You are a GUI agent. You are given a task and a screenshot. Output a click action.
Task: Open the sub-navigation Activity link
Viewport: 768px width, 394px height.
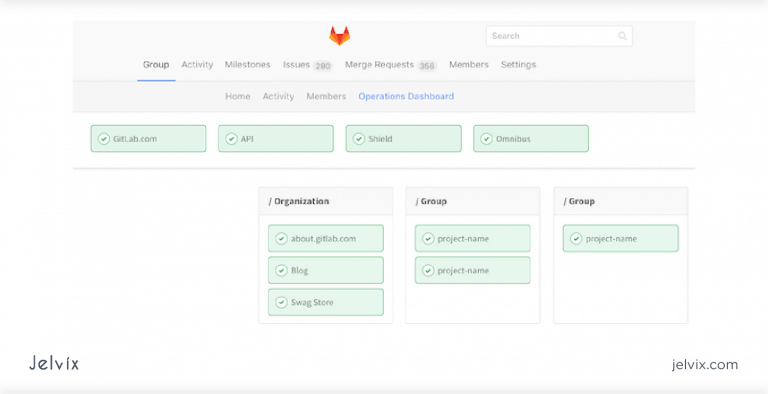(278, 97)
